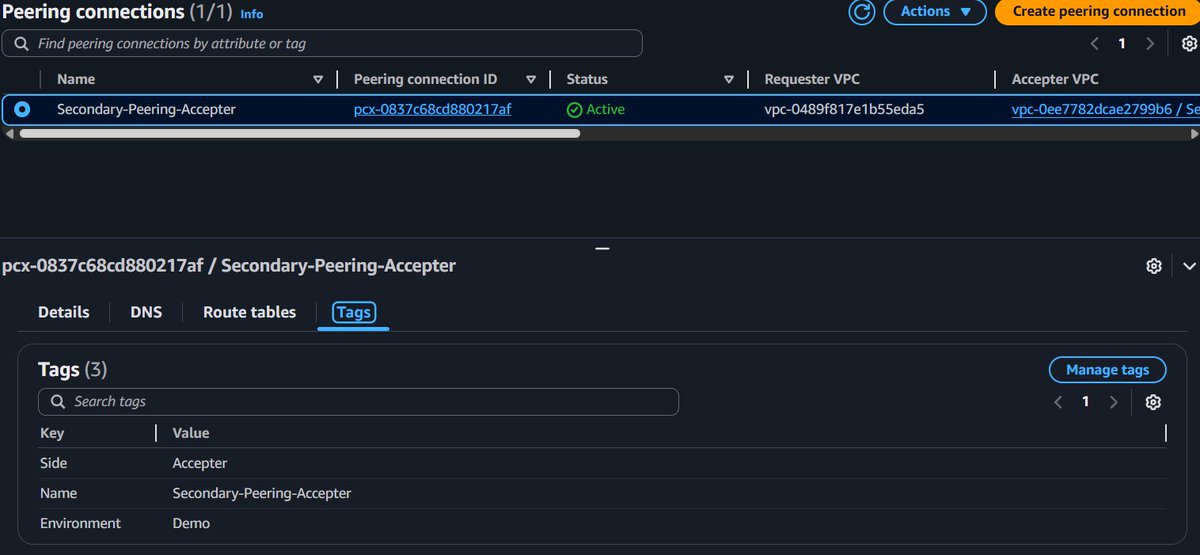Viewport: 1200px width, 555px height.
Task: Click the Accepter VPC column header
Action: click(x=1055, y=79)
